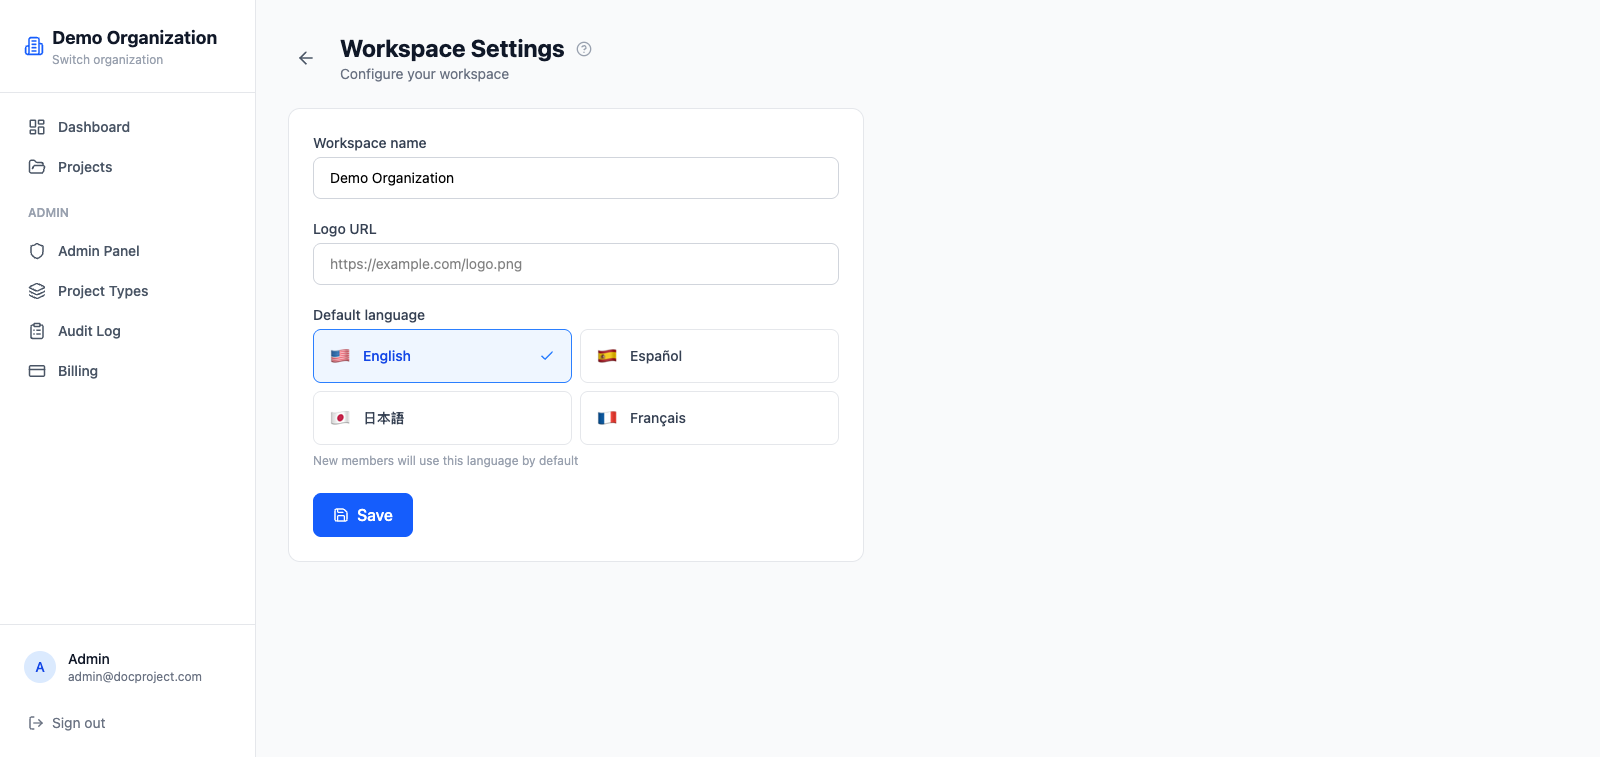The width and height of the screenshot is (1600, 757).
Task: Open Project Types section
Action: 128,291
